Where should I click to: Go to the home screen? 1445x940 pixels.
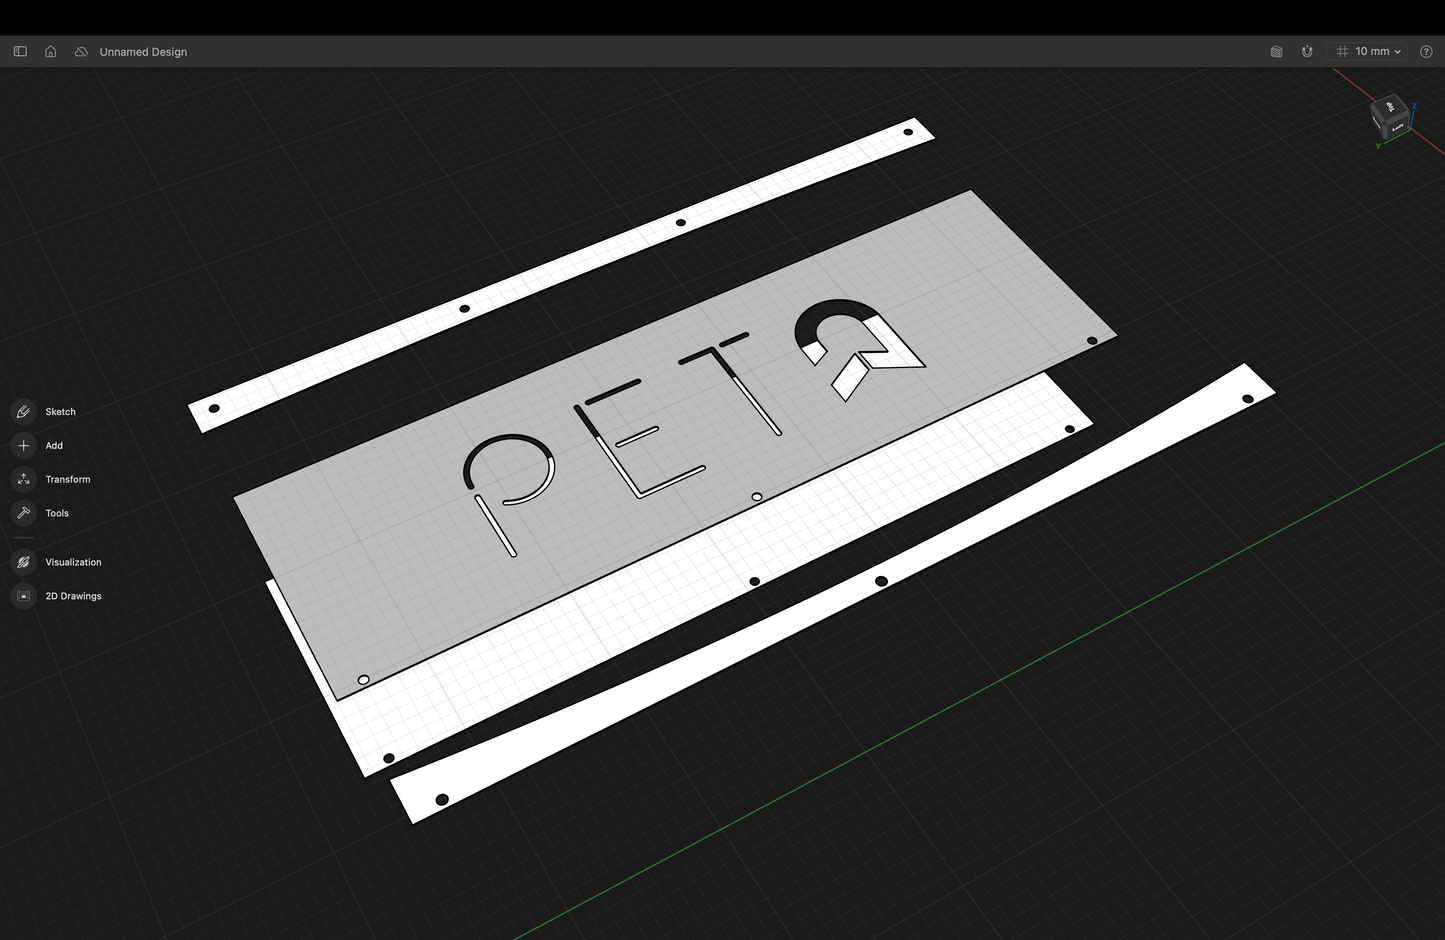coord(51,51)
